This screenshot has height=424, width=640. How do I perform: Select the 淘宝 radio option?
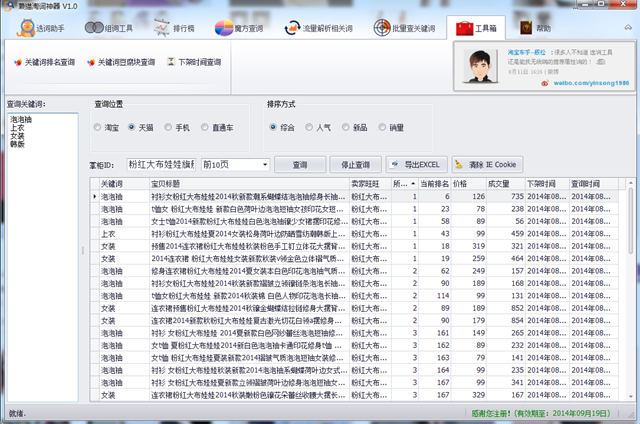point(99,128)
